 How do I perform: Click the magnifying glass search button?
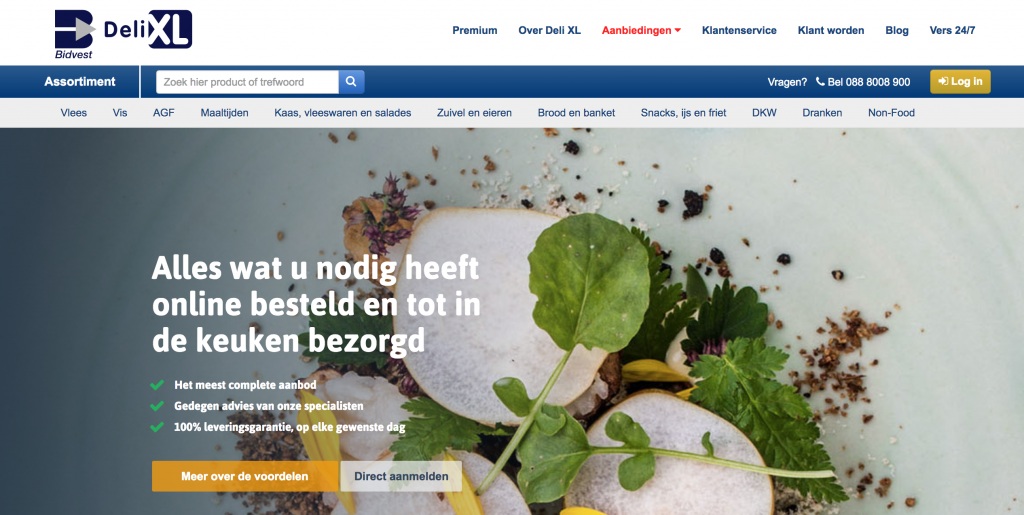click(351, 82)
